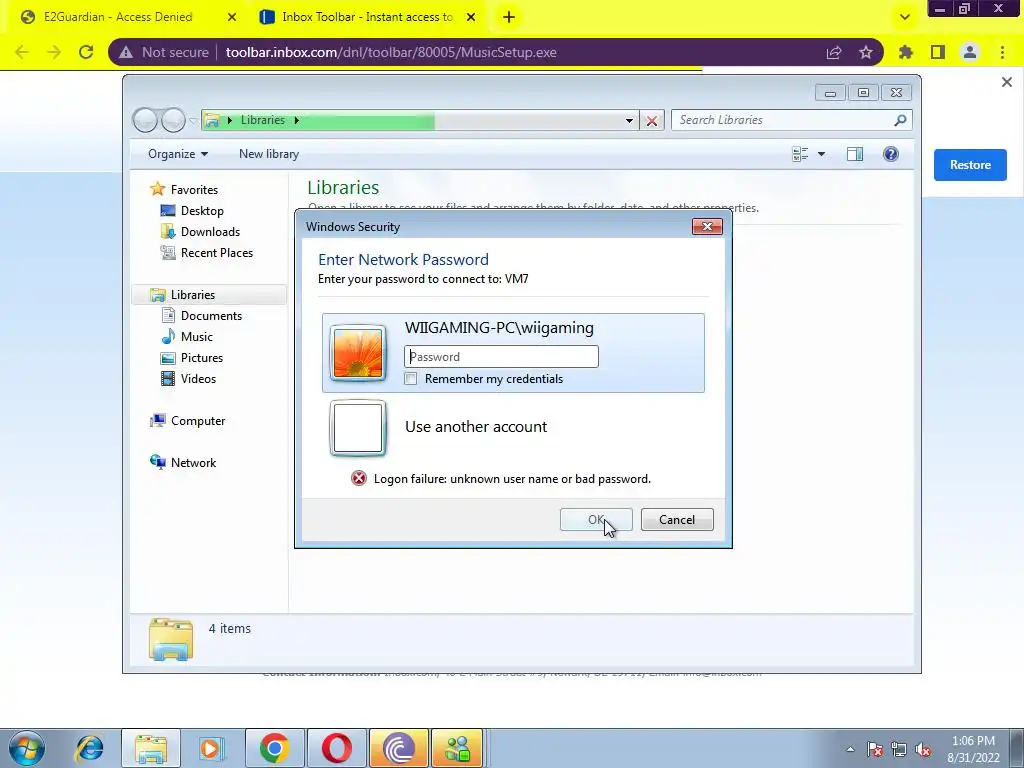Click the muted volume tray icon
This screenshot has width=1024, height=768.
click(923, 750)
